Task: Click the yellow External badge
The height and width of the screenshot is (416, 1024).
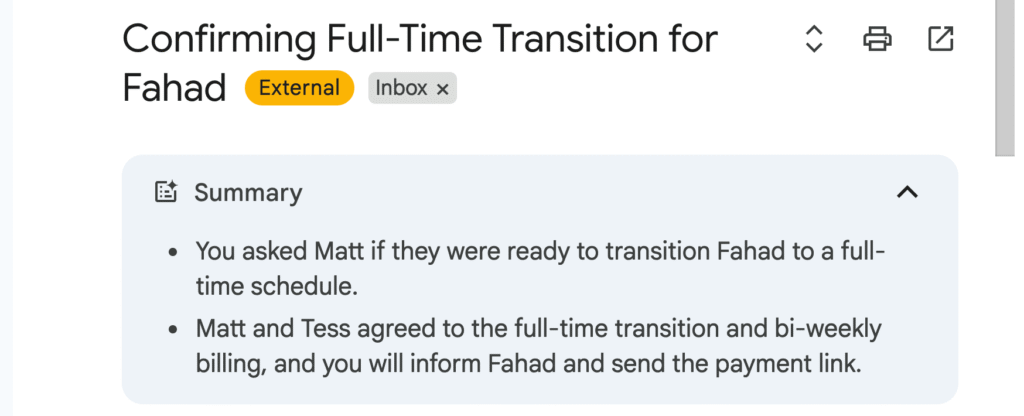Action: click(x=299, y=88)
